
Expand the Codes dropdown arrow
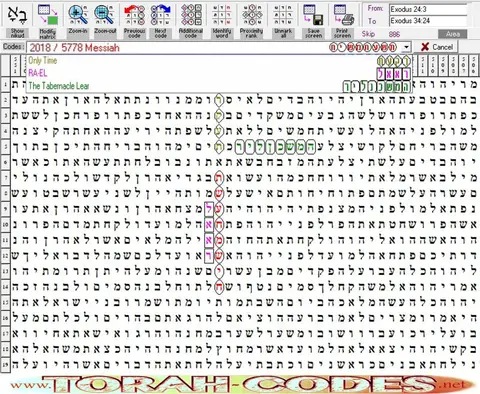click(x=406, y=47)
